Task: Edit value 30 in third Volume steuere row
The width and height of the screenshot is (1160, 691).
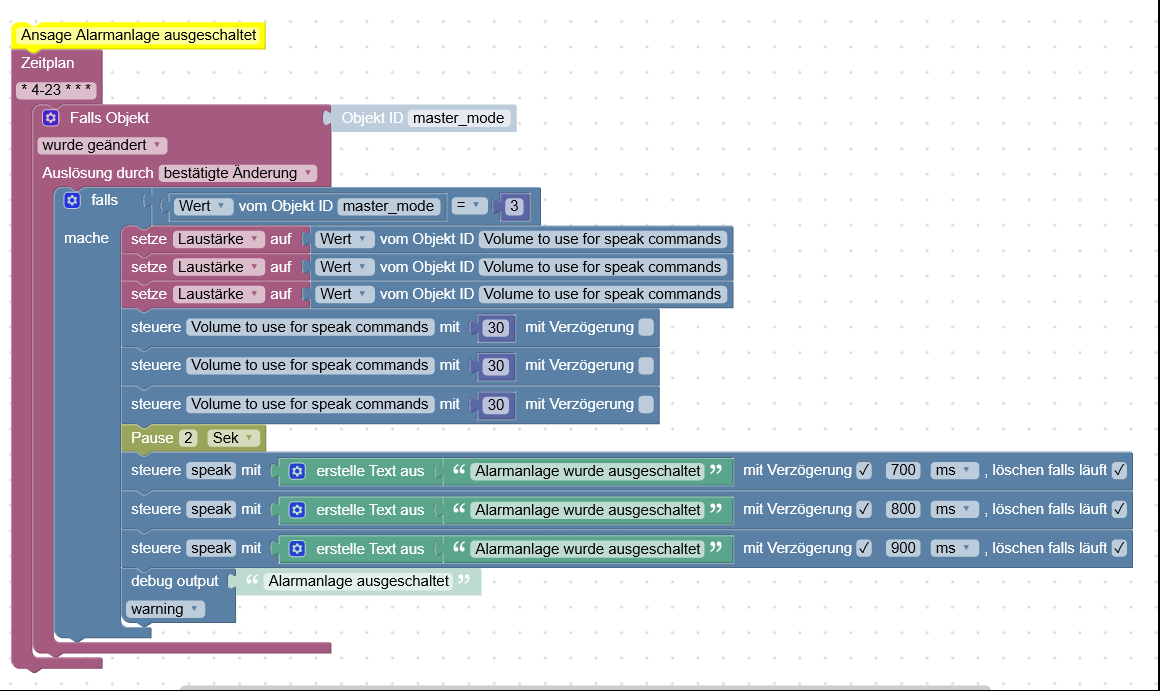Action: (x=496, y=405)
